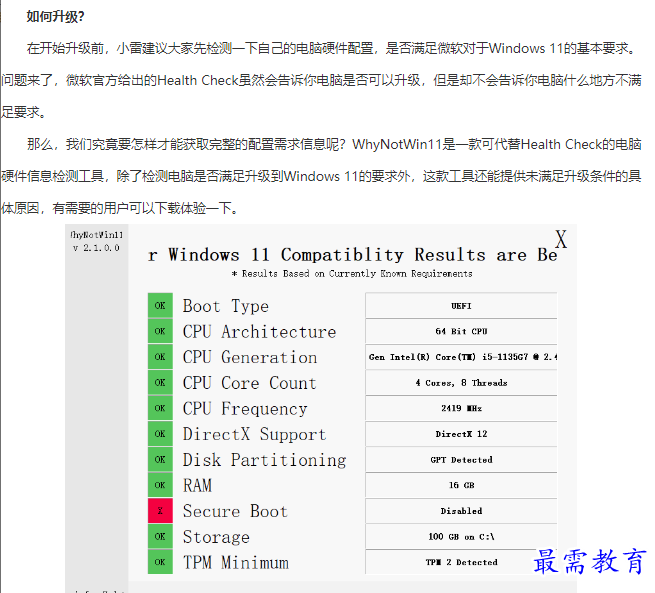Select the 'CPU Core Count' label
The height and width of the screenshot is (593, 655).
[249, 383]
